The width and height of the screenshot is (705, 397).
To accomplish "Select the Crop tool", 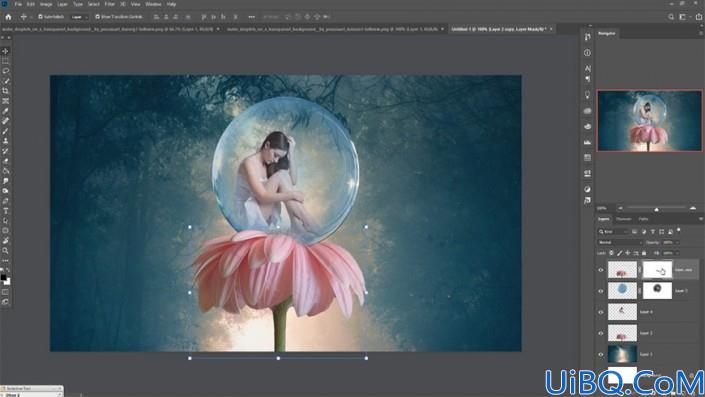I will tap(5, 91).
